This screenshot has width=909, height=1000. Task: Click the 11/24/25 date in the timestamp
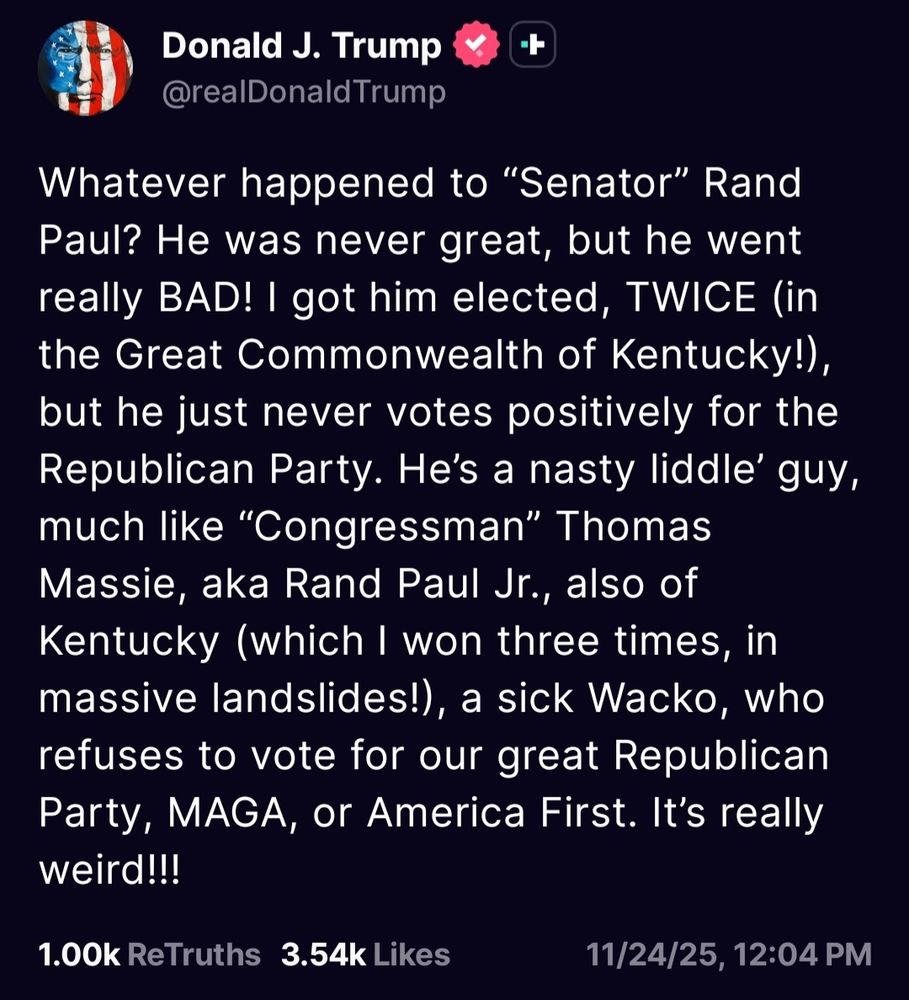pos(654,955)
